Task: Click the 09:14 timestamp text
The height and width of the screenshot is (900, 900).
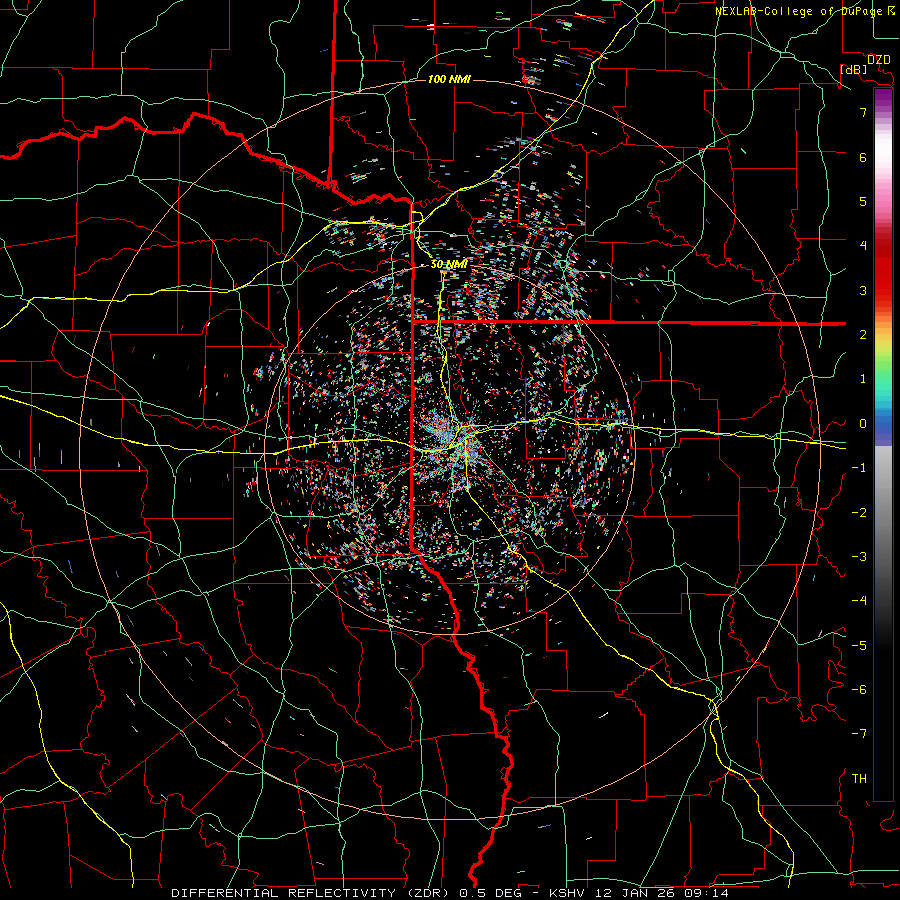Action: click(705, 893)
